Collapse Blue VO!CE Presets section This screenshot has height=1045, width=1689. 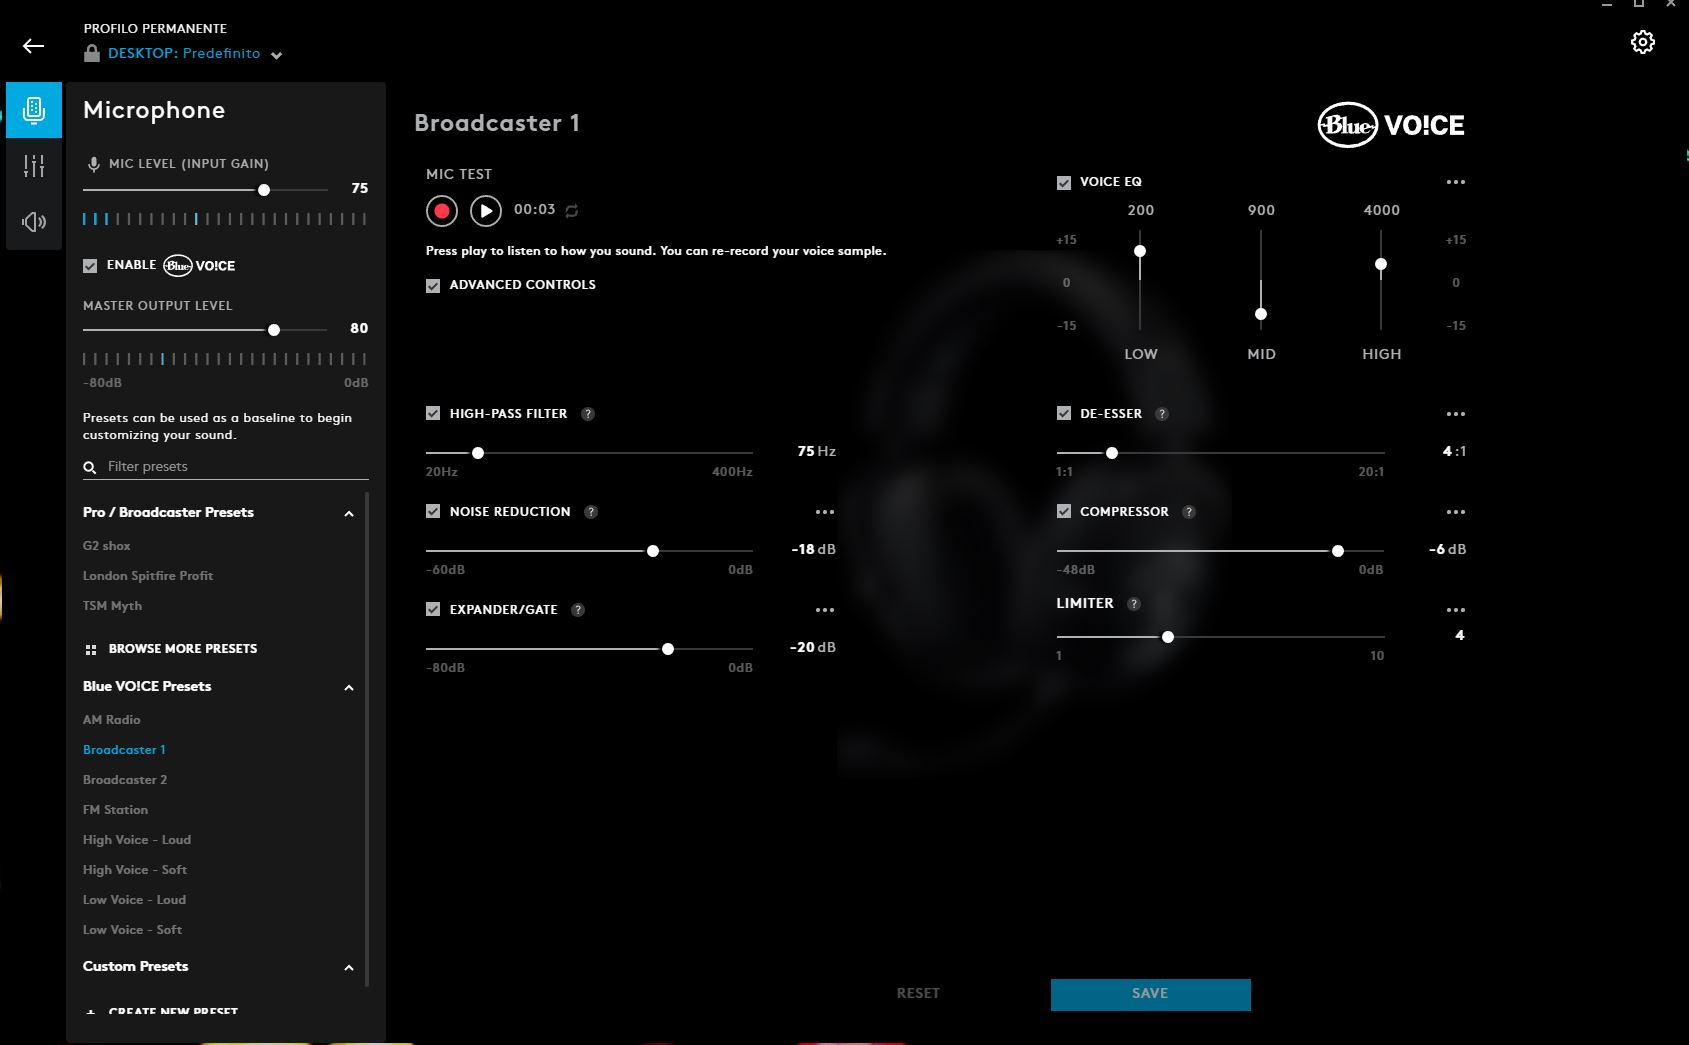349,688
